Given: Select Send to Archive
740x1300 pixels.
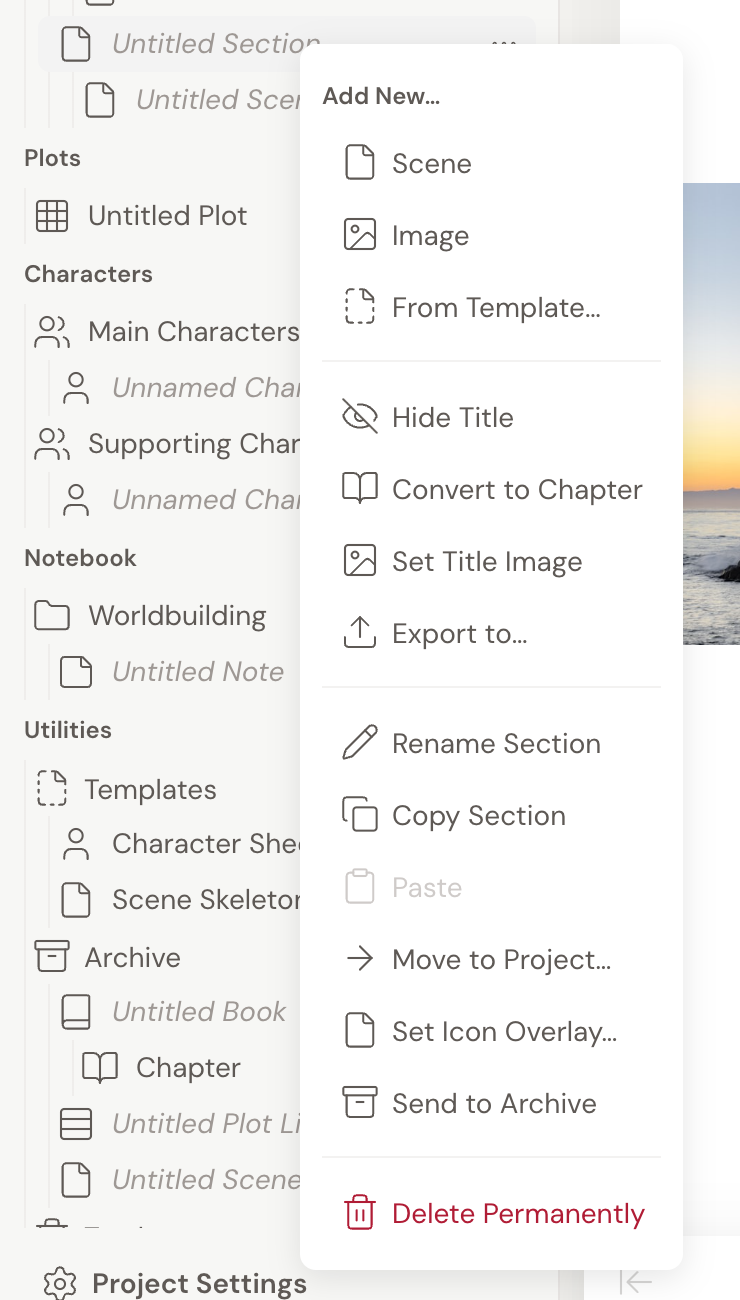Looking at the screenshot, I should [x=492, y=1103].
